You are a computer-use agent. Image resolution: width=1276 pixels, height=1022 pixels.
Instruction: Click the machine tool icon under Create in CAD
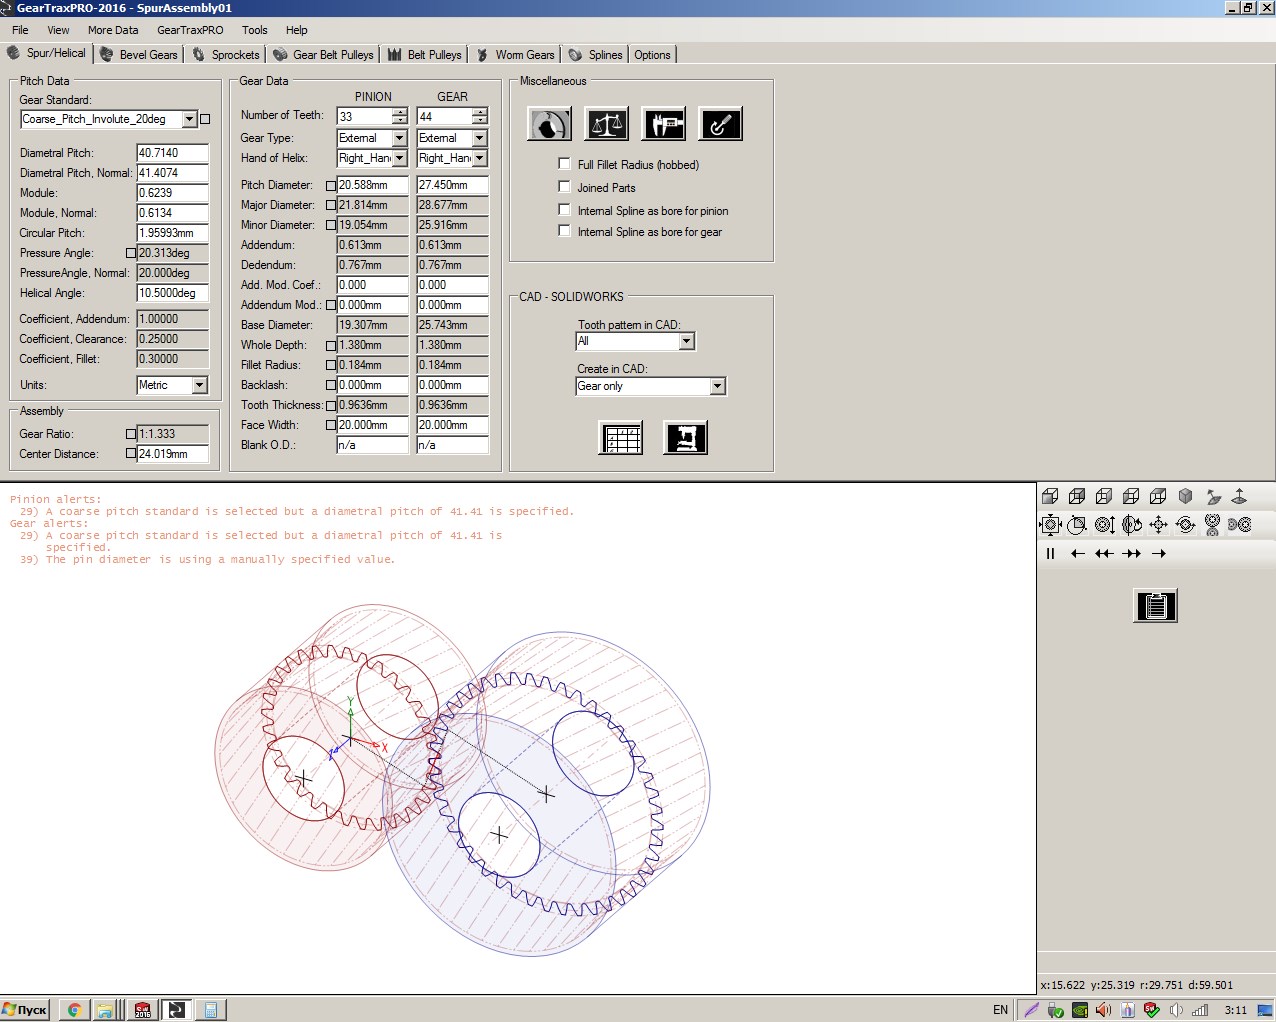[686, 438]
